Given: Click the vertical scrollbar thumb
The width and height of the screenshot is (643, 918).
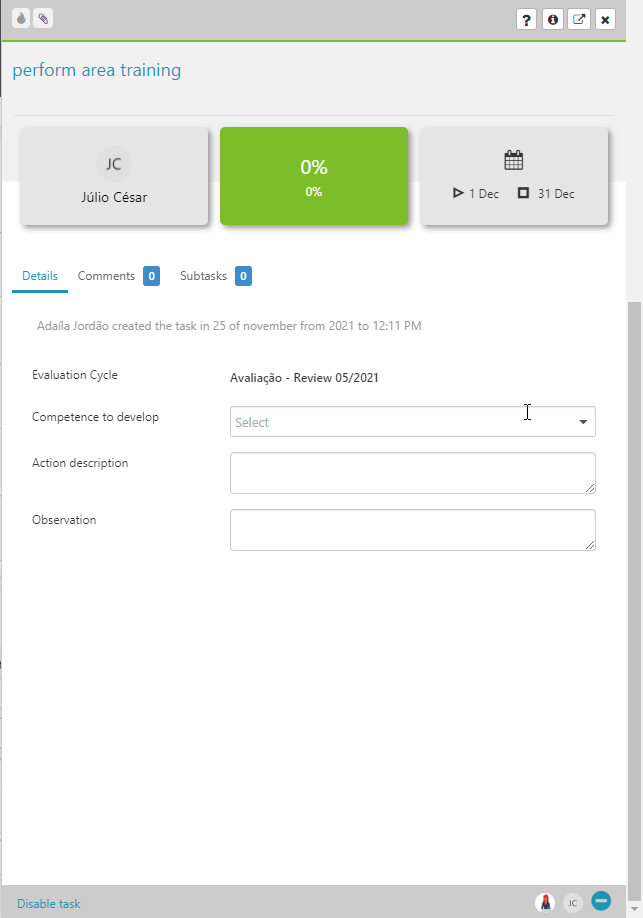Looking at the screenshot, I should (x=634, y=601).
